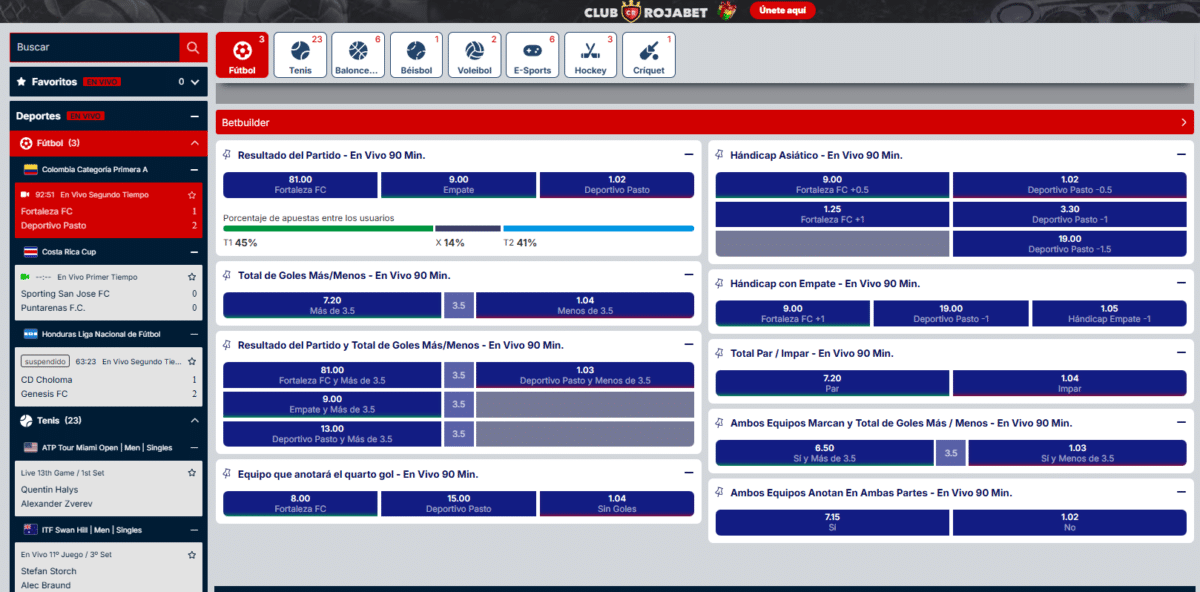Collapse Hándicap Asiático market panel
Screen dimensions: 1200x592
[x=1182, y=155]
